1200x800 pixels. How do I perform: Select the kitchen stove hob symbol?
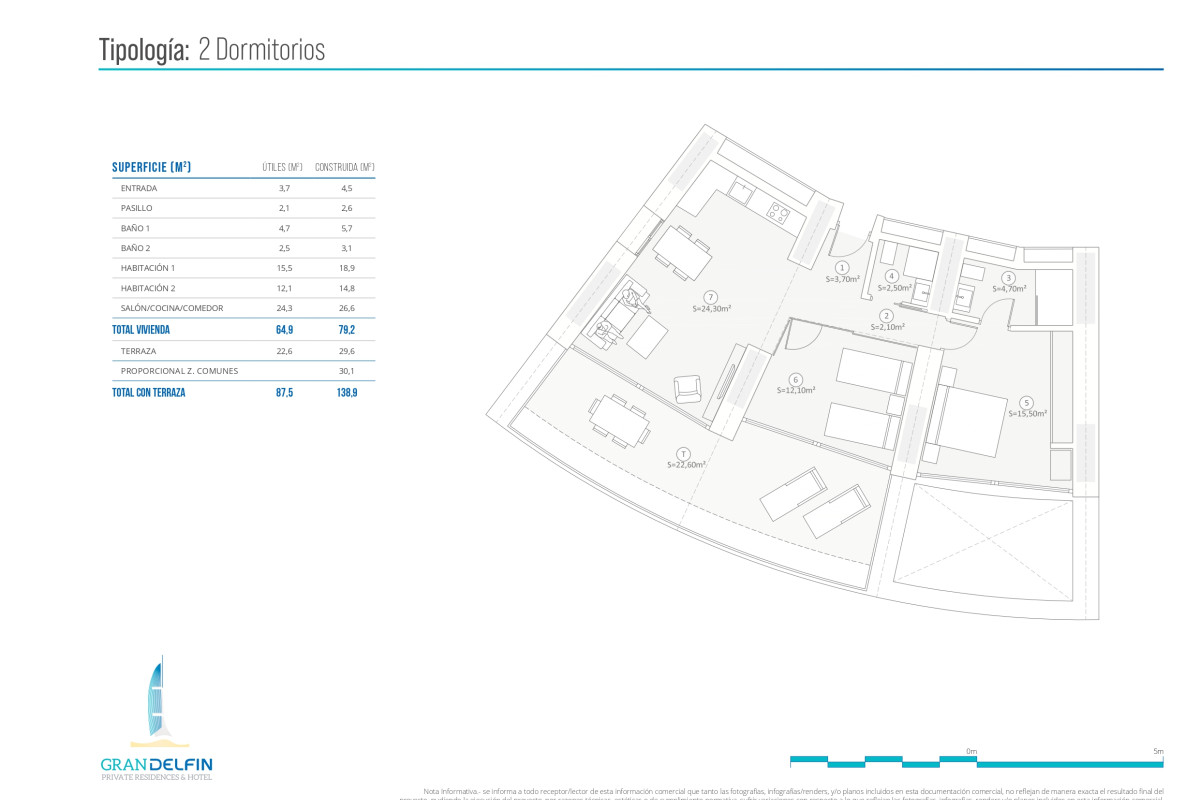[779, 210]
